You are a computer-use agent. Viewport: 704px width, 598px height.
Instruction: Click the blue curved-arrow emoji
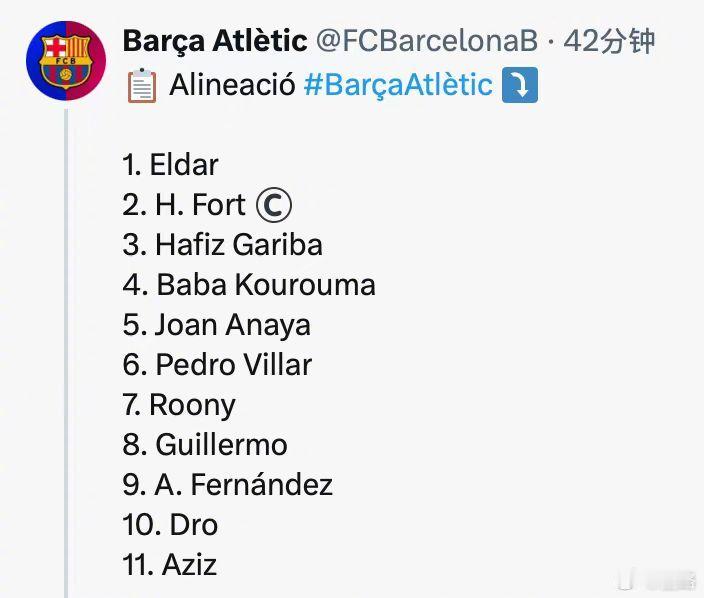(x=519, y=85)
